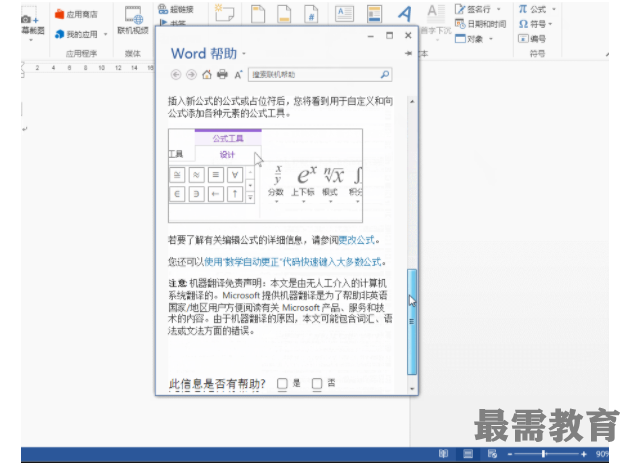626x465 pixels.
Task: Click the Equation Tools illustration image
Action: point(265,176)
